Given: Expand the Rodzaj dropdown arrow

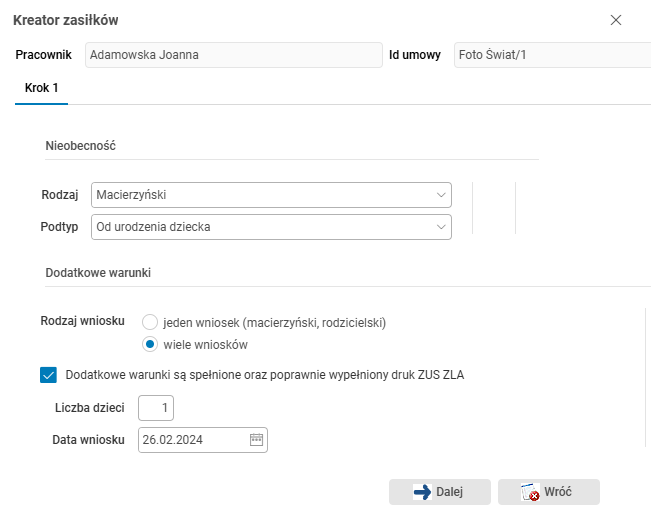Looking at the screenshot, I should [441, 195].
